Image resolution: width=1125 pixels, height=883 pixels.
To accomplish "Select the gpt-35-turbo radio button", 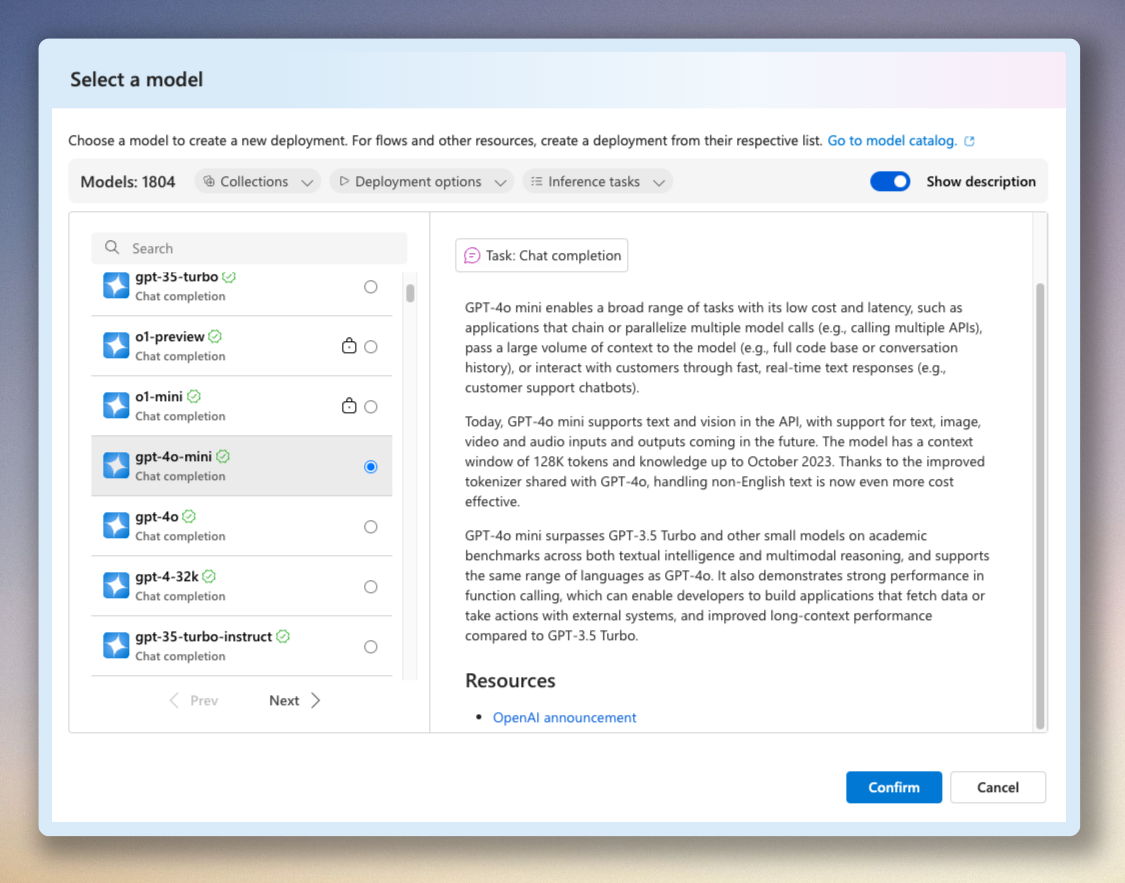I will coord(370,286).
